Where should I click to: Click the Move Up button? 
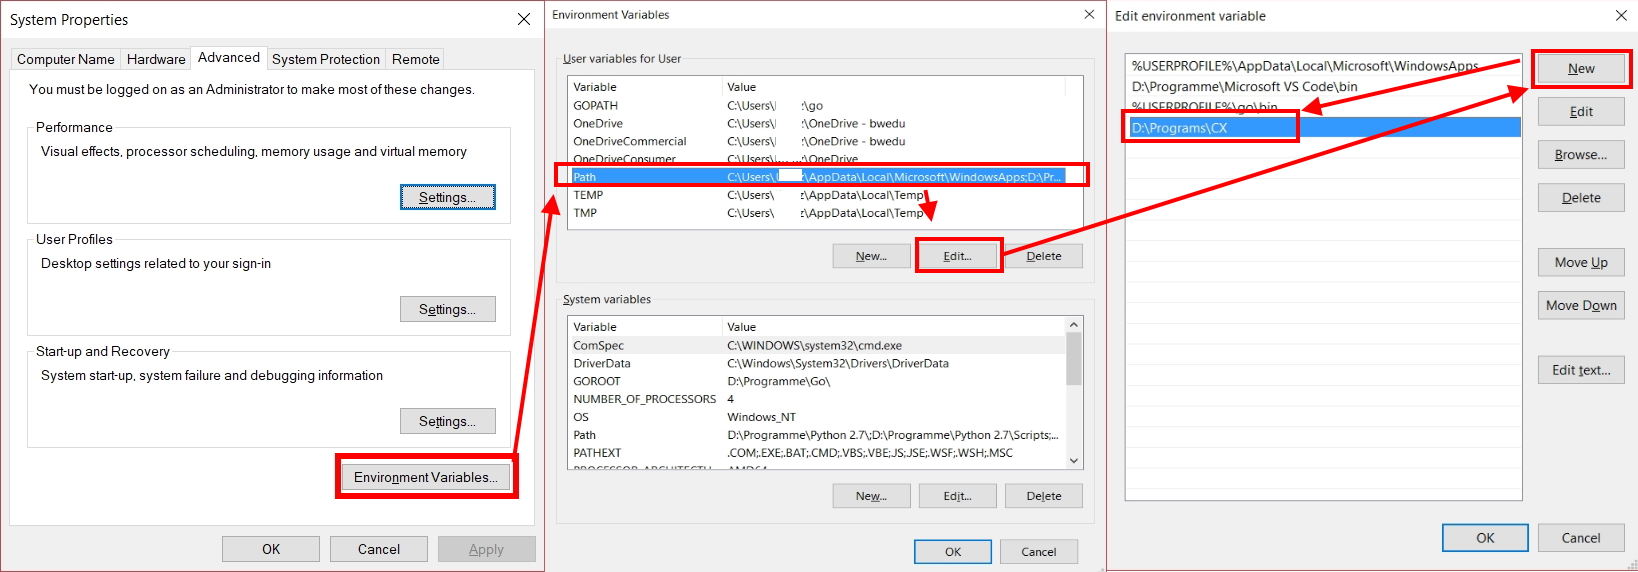(1581, 263)
